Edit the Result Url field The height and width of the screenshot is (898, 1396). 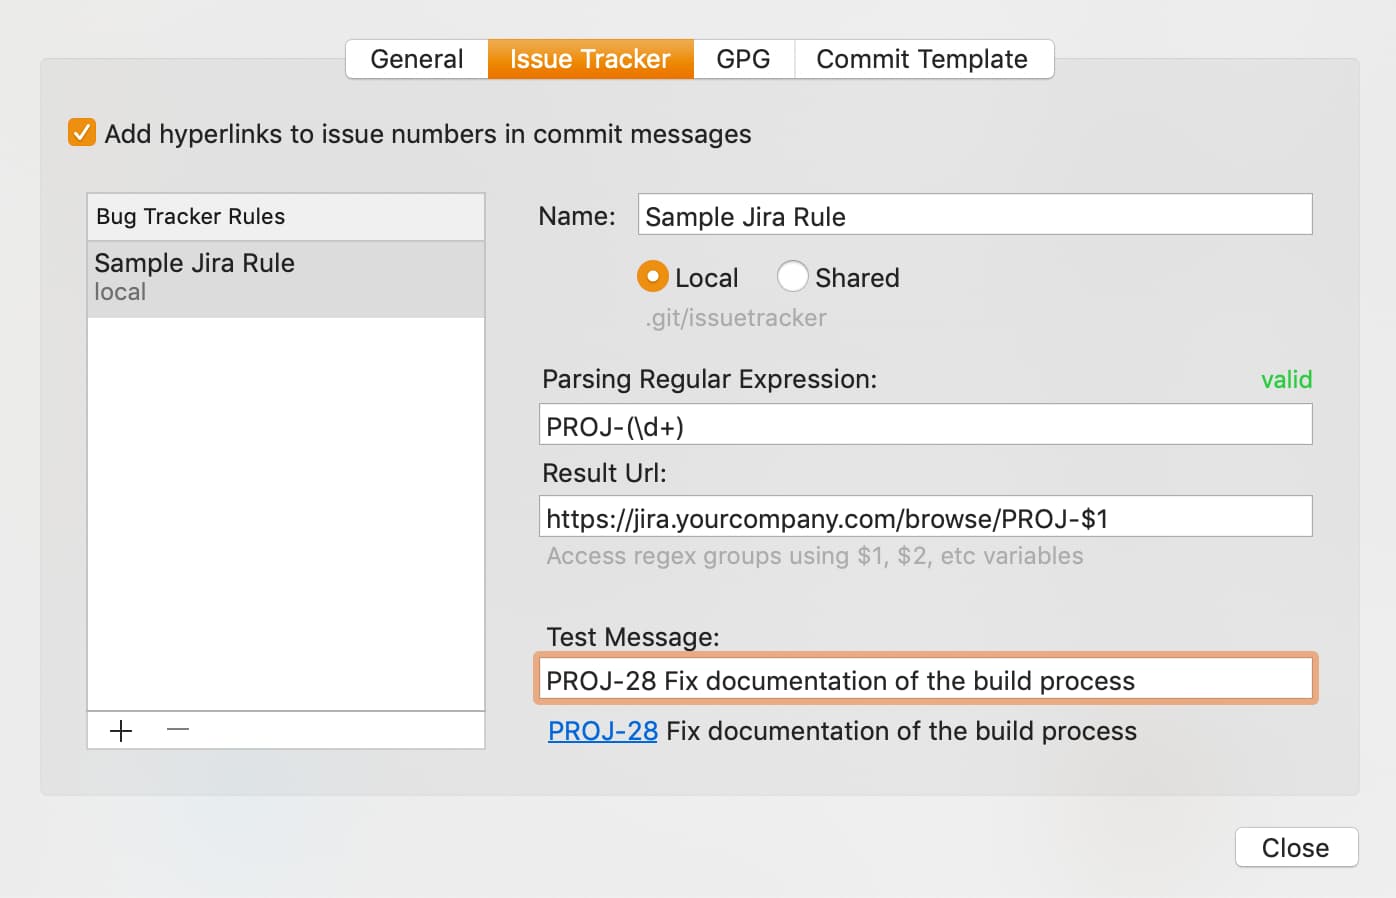click(x=925, y=517)
